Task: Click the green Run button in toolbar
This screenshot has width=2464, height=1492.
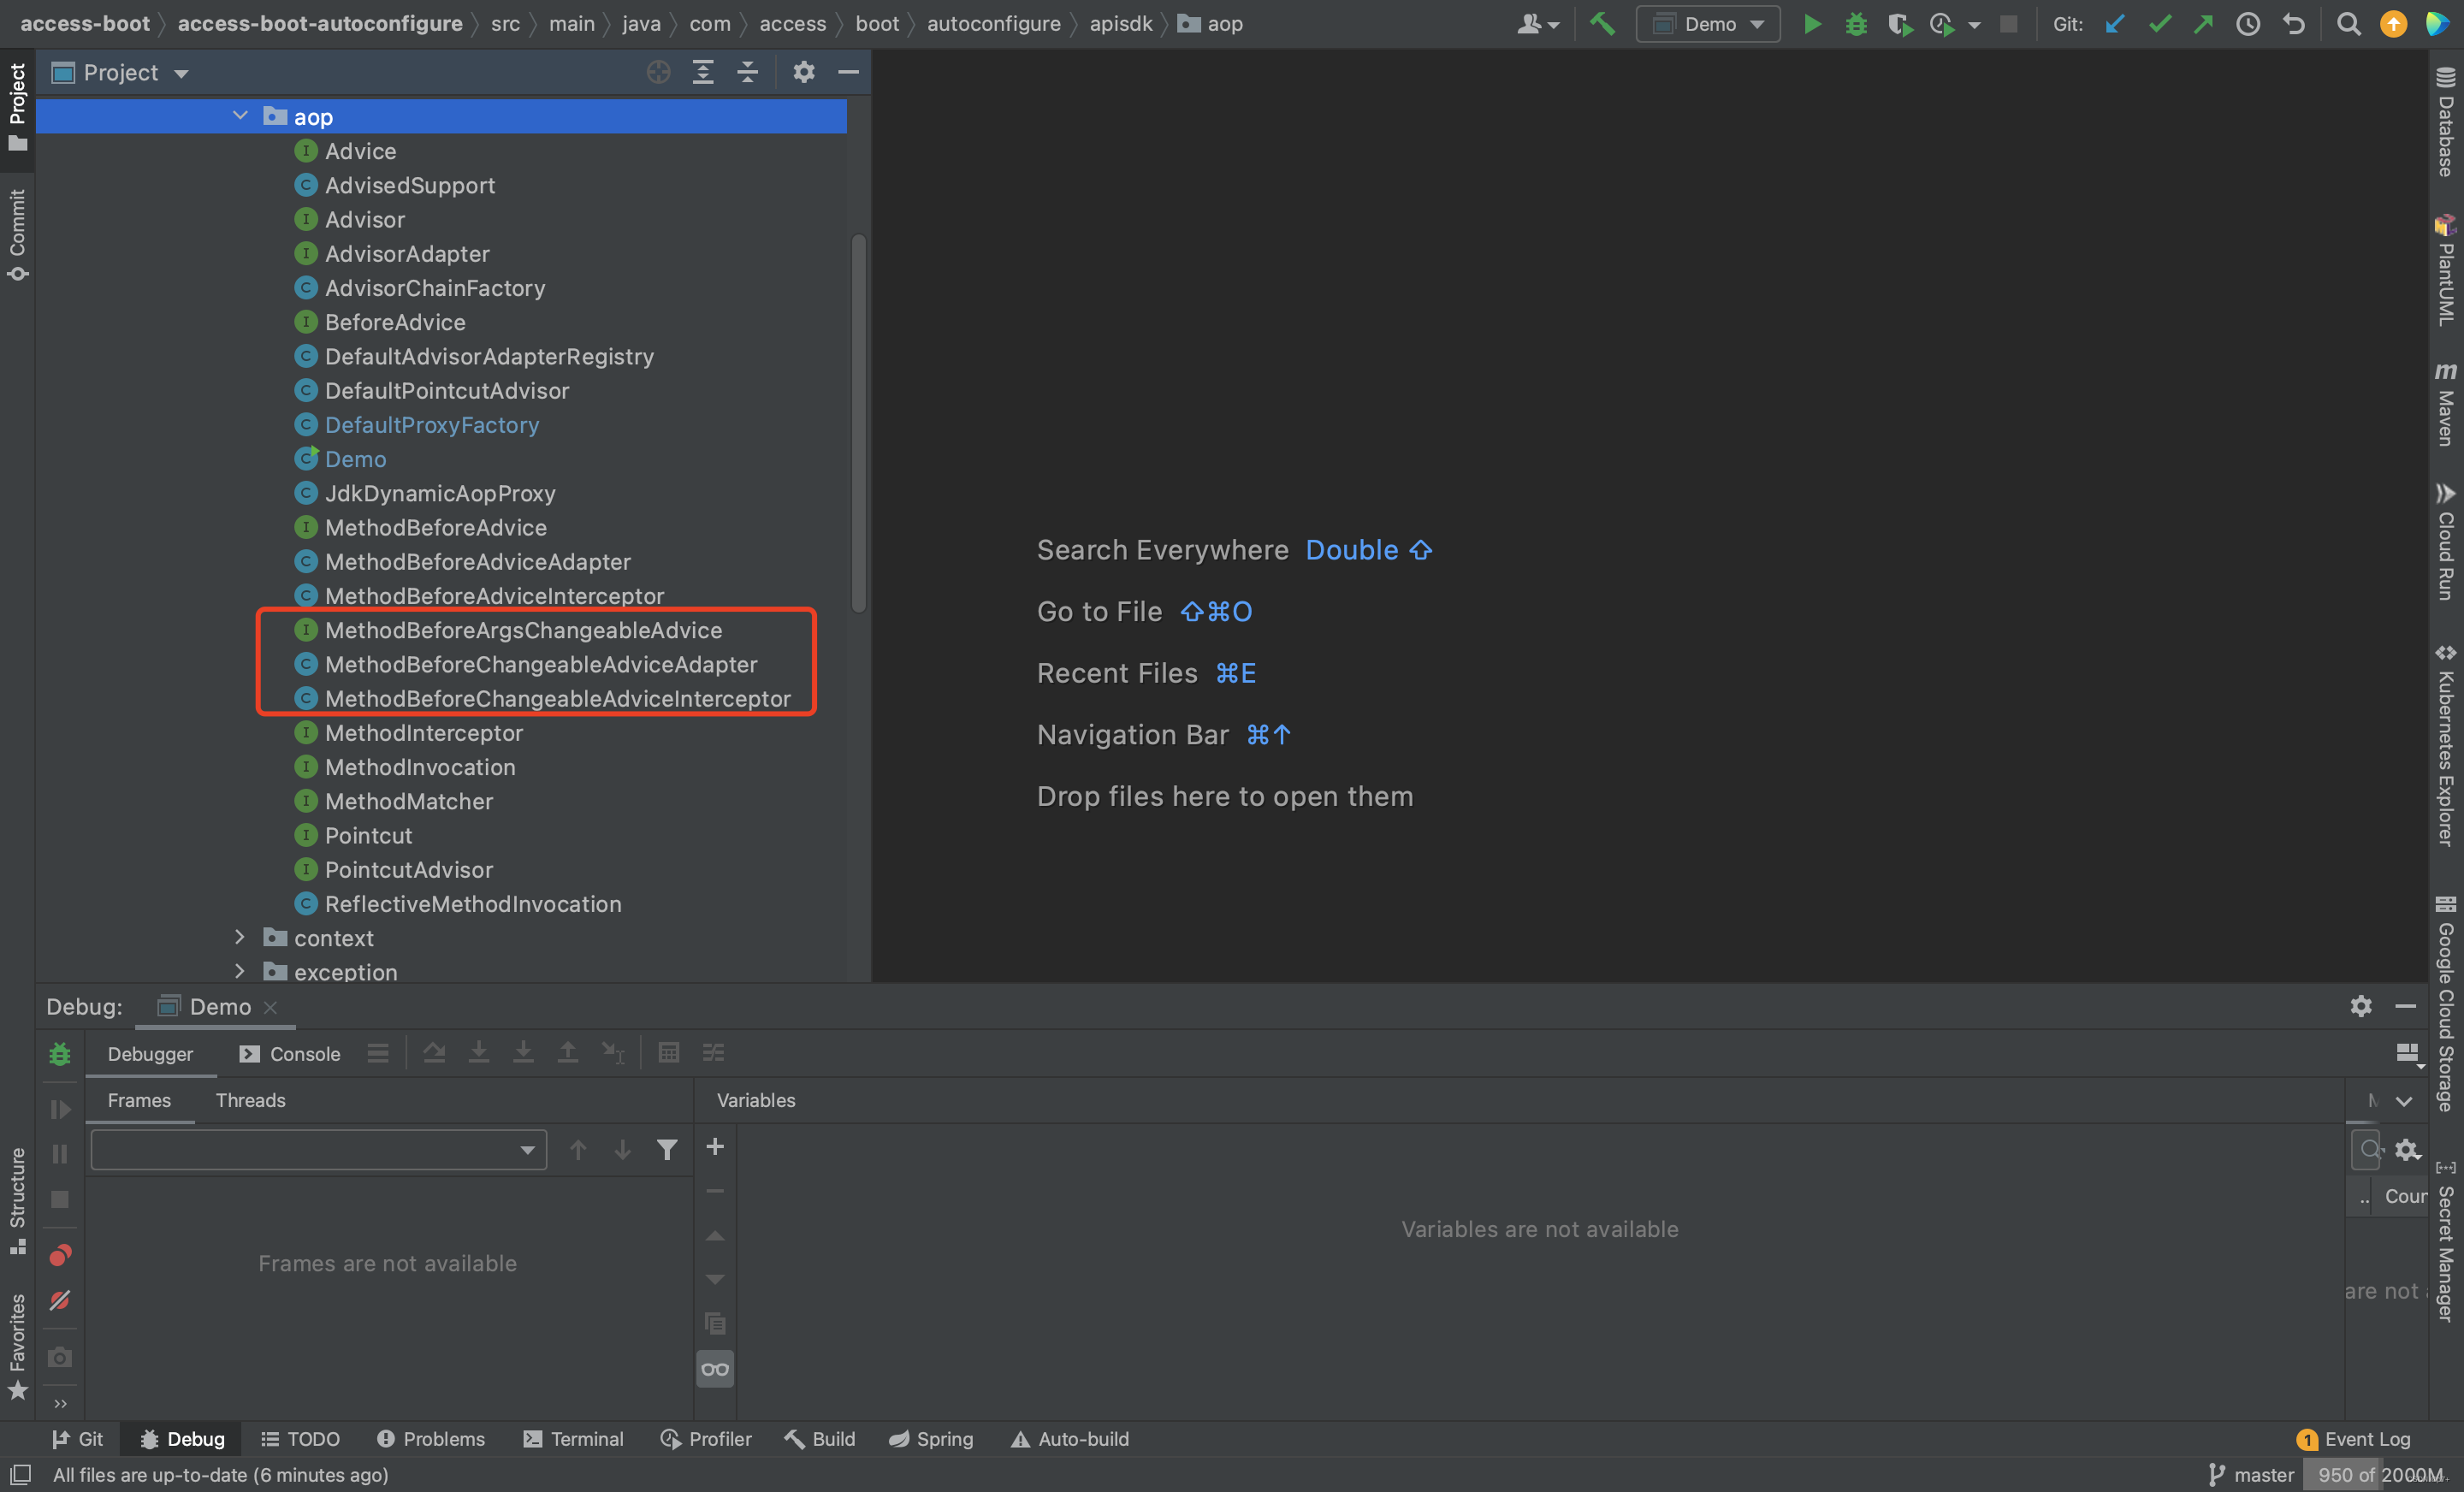Action: tap(1811, 24)
